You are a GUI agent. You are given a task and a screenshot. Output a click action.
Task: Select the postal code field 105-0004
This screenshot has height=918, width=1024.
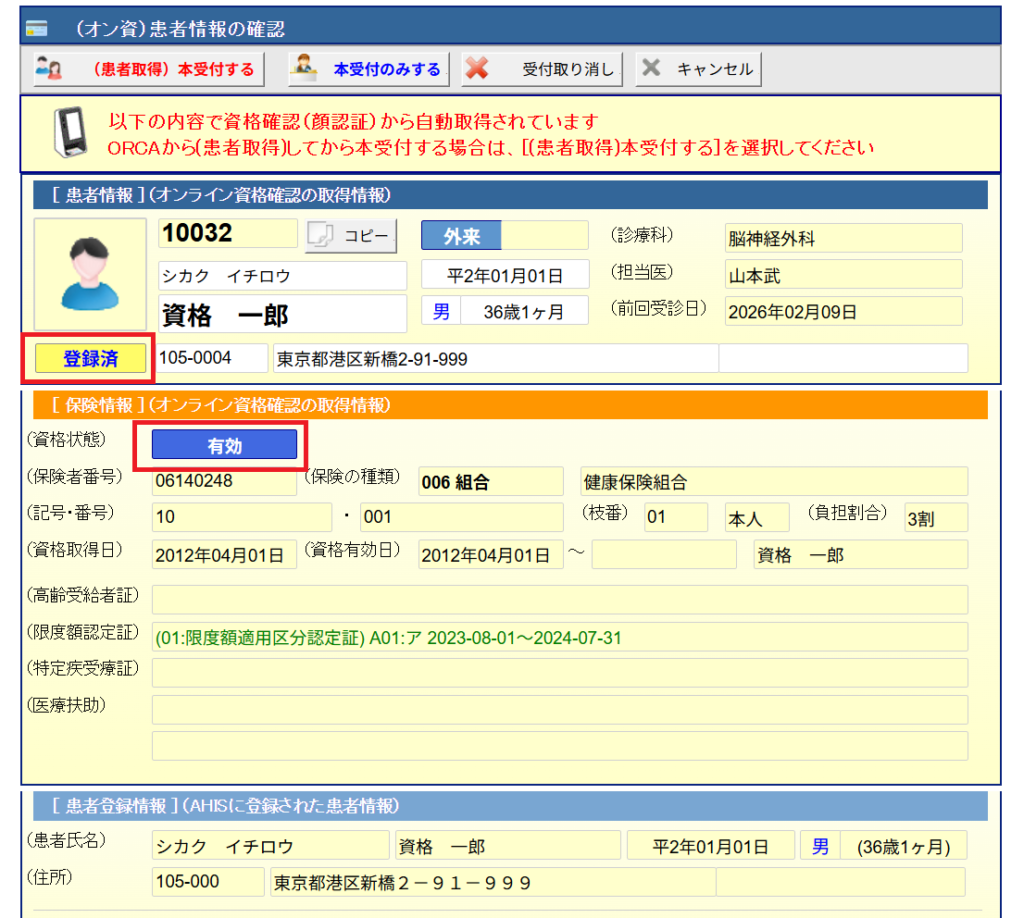[x=210, y=358]
